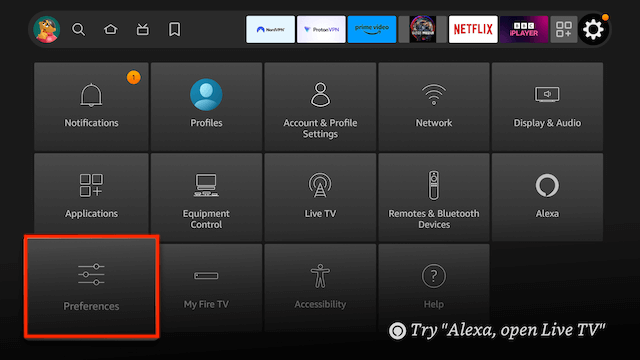Launch the BBC iPlayer app shortcut
Image resolution: width=640 pixels, height=360 pixels.
click(x=524, y=29)
